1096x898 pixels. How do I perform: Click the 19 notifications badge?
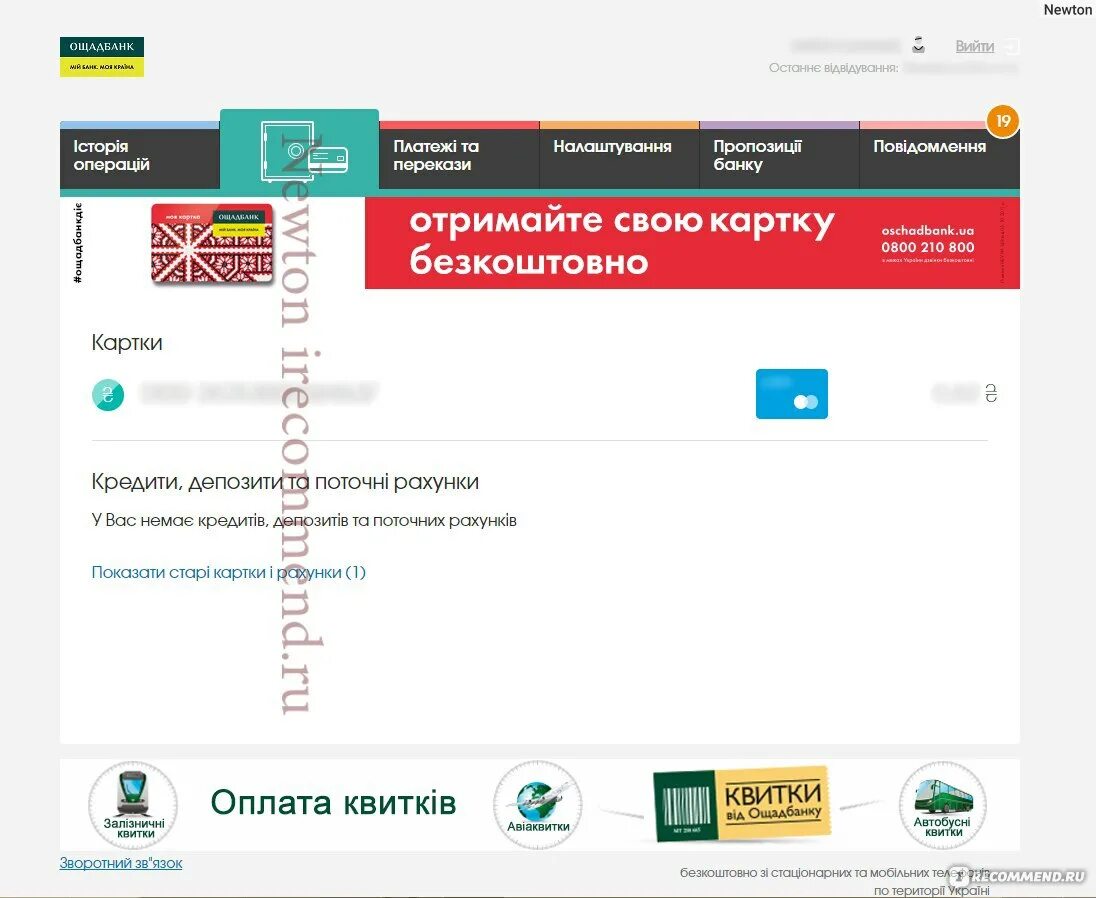click(1003, 122)
